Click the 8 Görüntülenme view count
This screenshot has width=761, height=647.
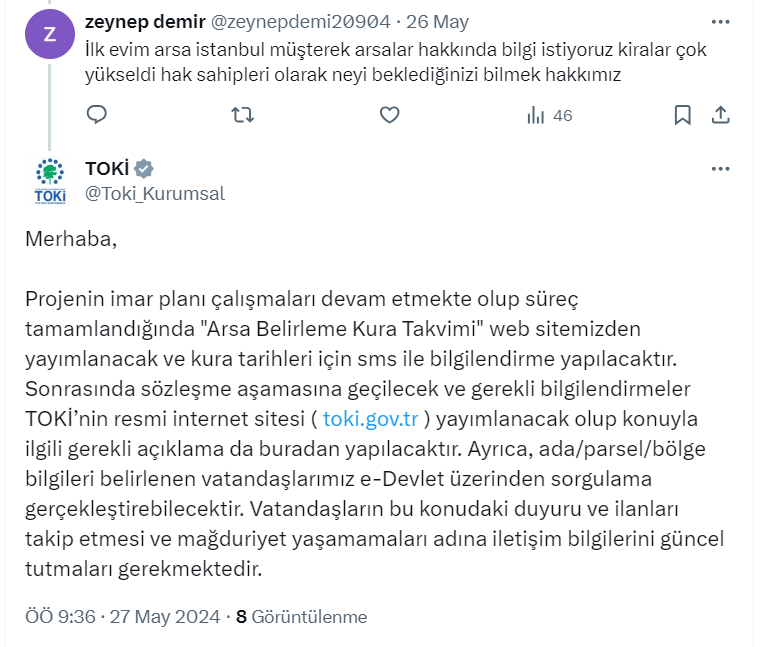point(301,617)
